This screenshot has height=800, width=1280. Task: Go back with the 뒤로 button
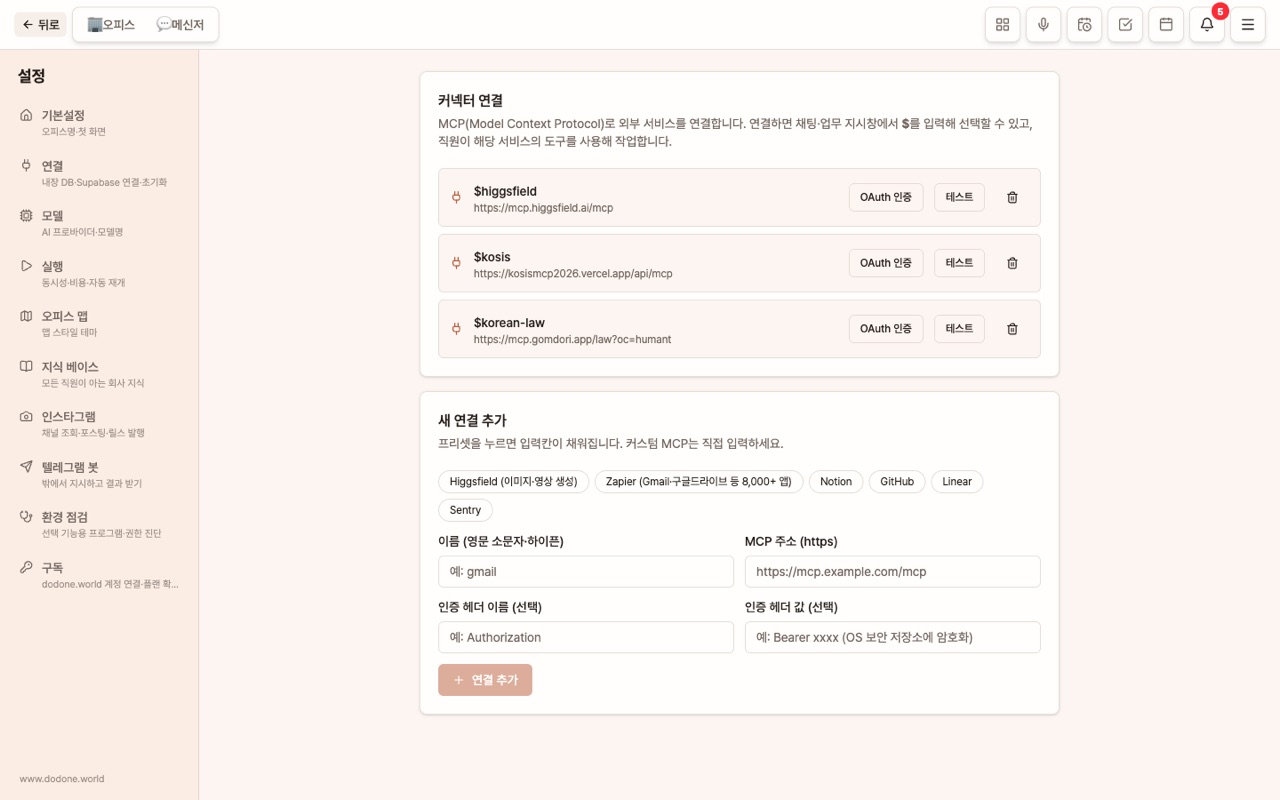click(x=41, y=25)
